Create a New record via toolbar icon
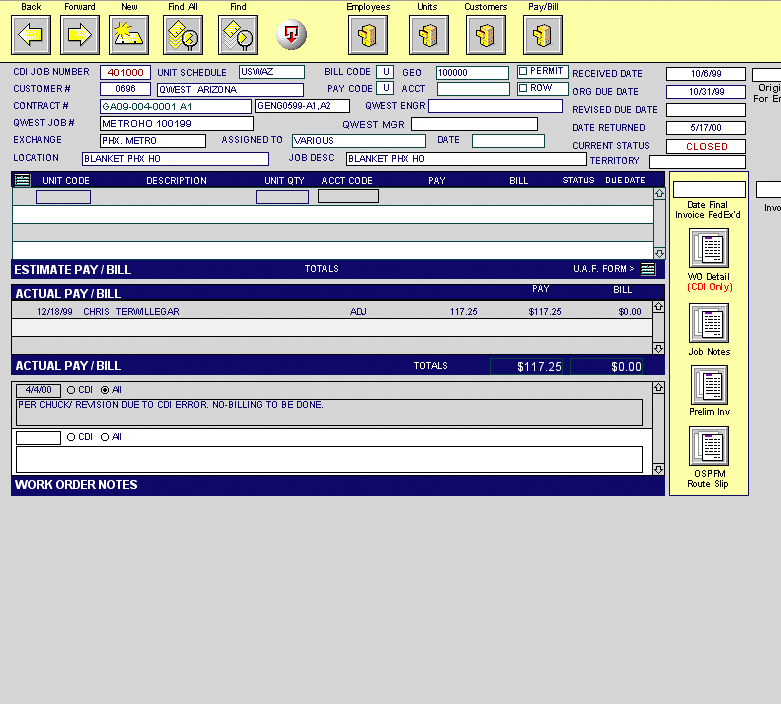The width and height of the screenshot is (781, 704). 129,35
